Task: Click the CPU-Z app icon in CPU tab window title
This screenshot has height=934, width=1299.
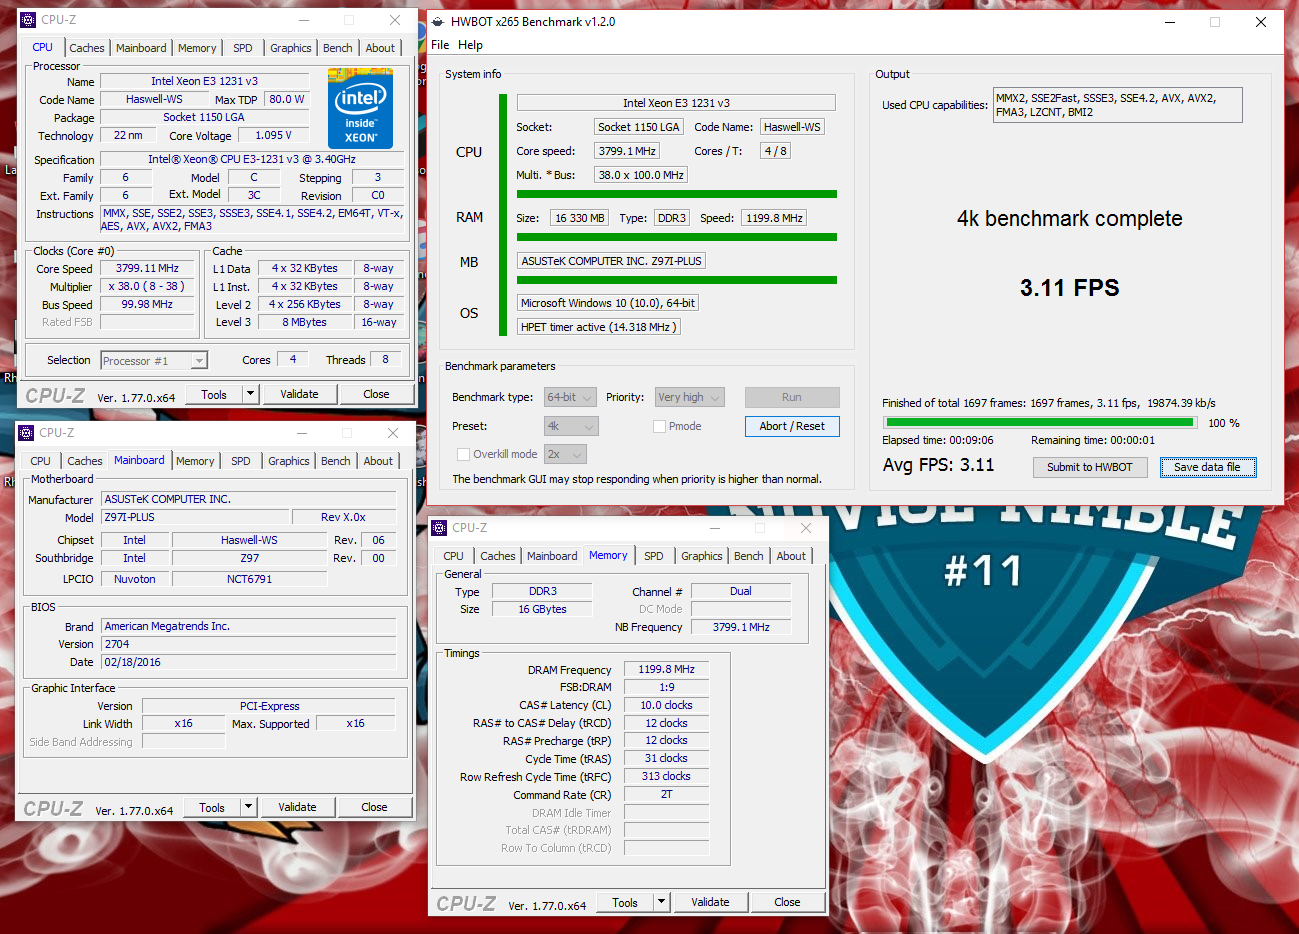Action: pyautogui.click(x=28, y=20)
